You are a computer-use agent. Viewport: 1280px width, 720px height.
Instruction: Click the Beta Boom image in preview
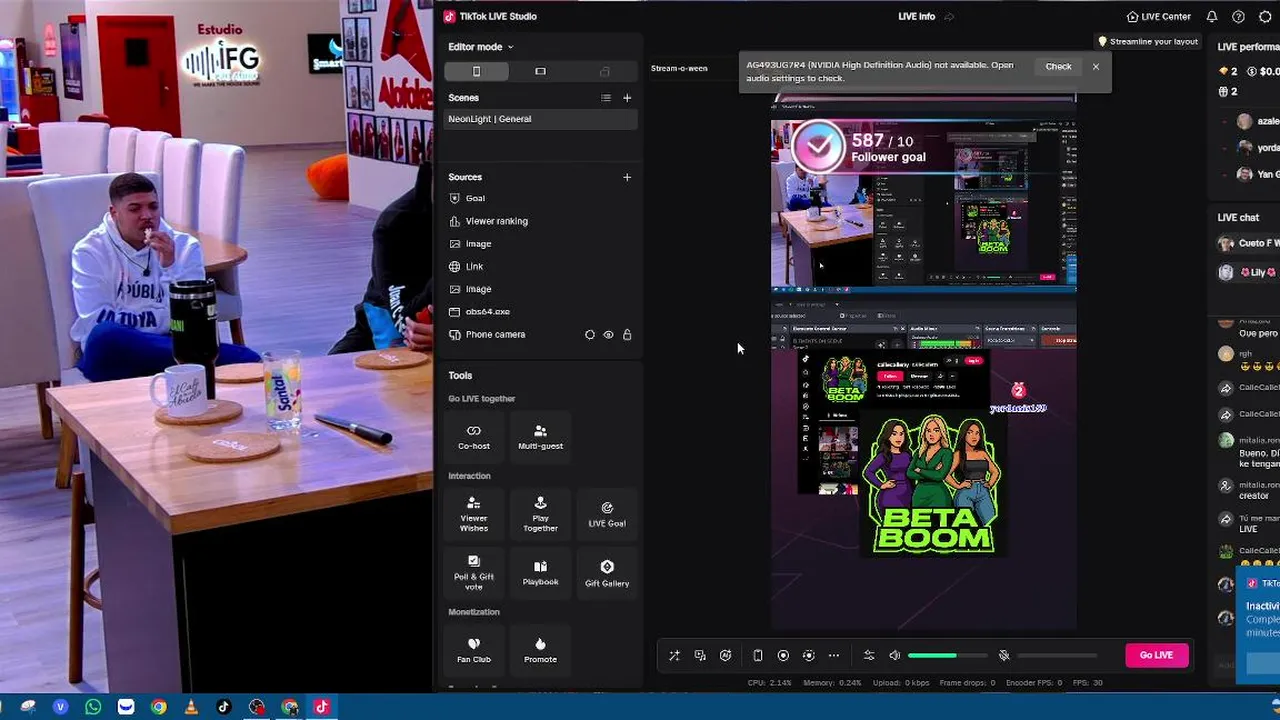tap(933, 484)
